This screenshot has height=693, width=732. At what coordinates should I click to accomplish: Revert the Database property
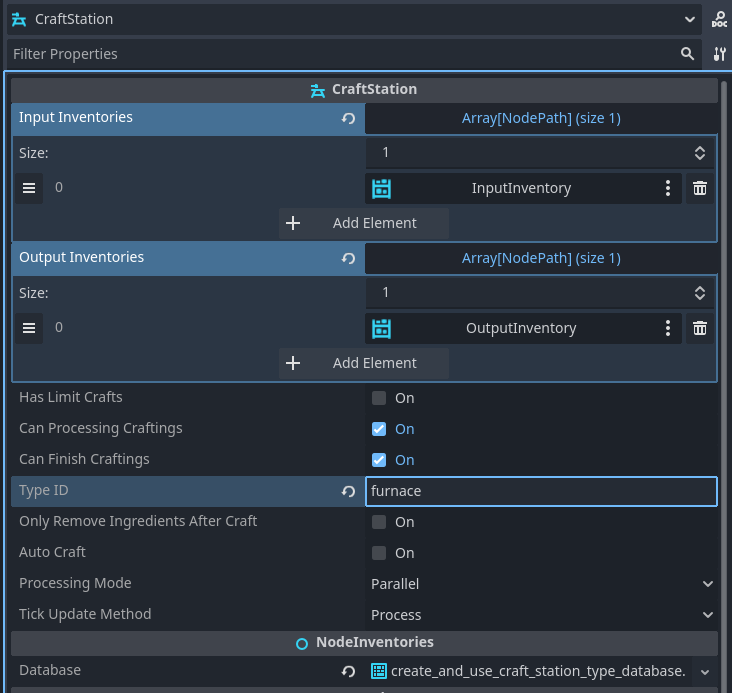pyautogui.click(x=348, y=672)
